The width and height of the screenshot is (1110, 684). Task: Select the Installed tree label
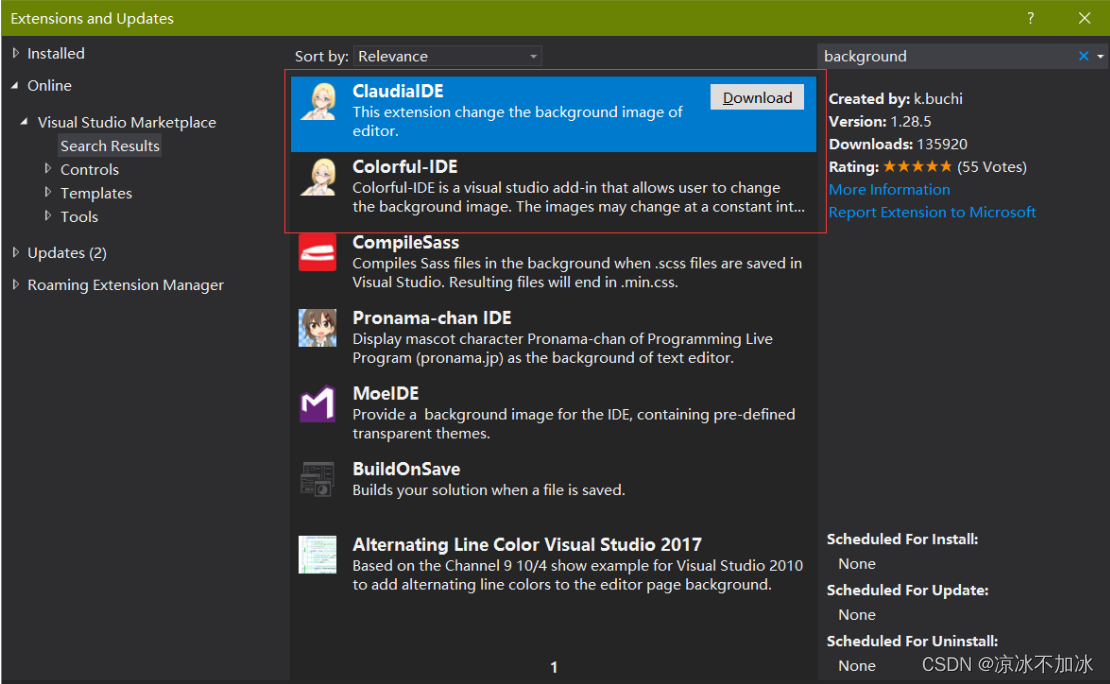[56, 53]
